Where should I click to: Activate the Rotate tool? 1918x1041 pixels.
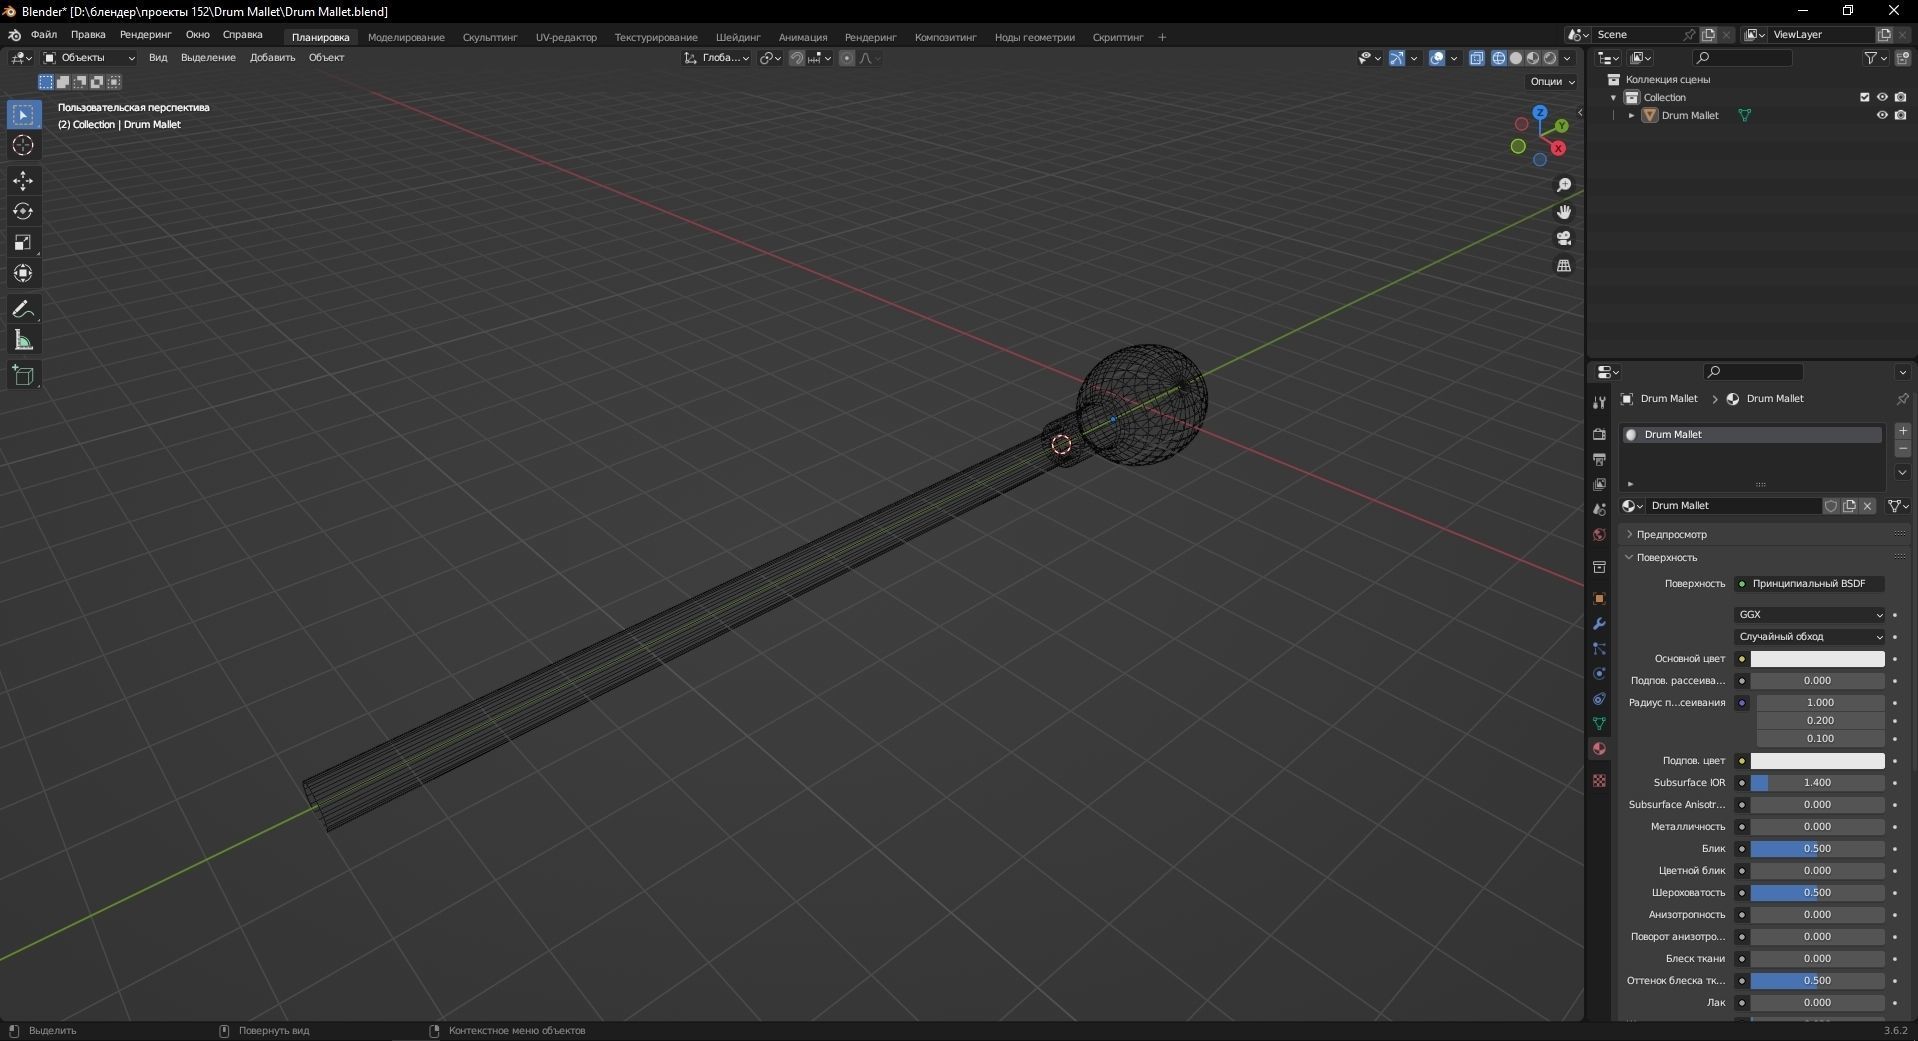(23, 212)
